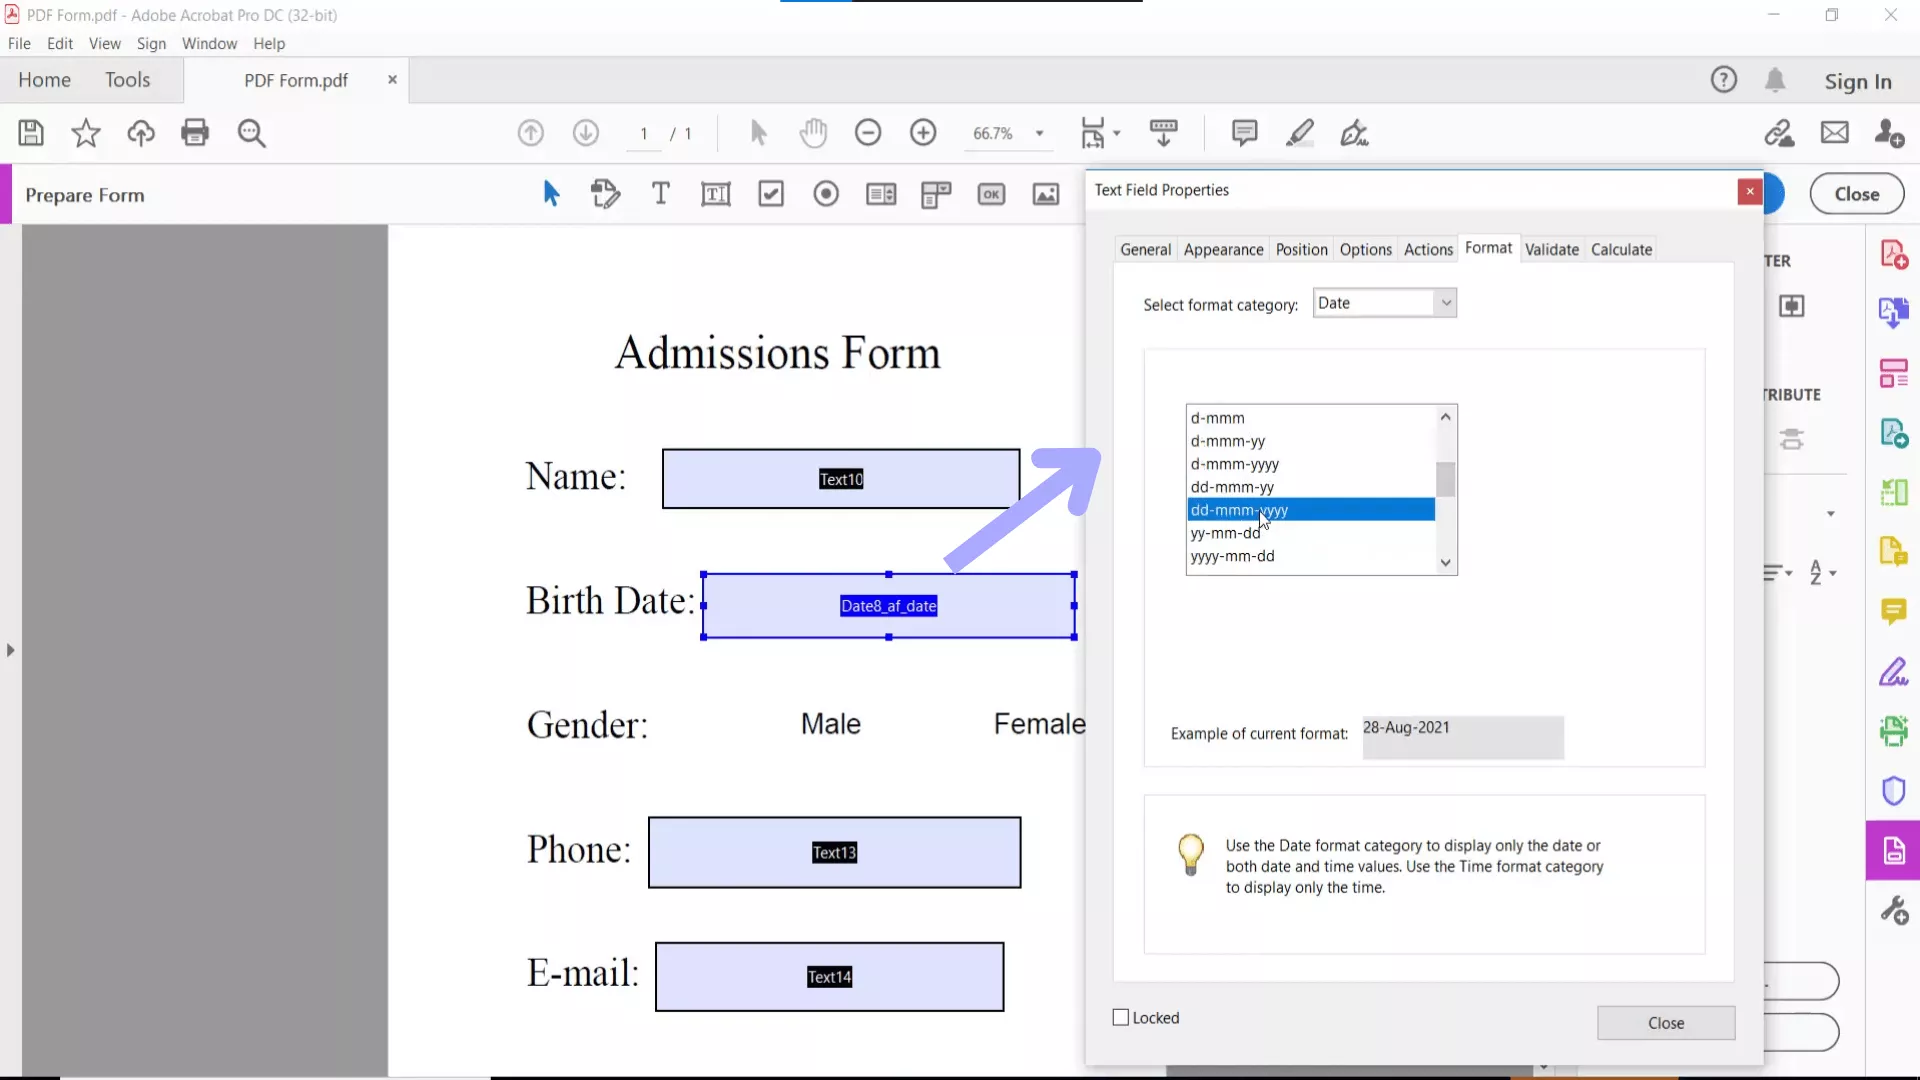Select the Add Check Box tool
The image size is (1920, 1080).
771,194
